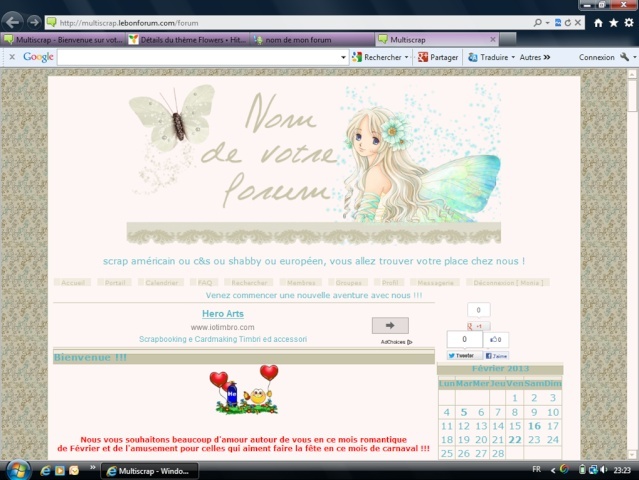Open the network tray icon
This screenshot has width=639, height=480.
pyautogui.click(x=593, y=470)
